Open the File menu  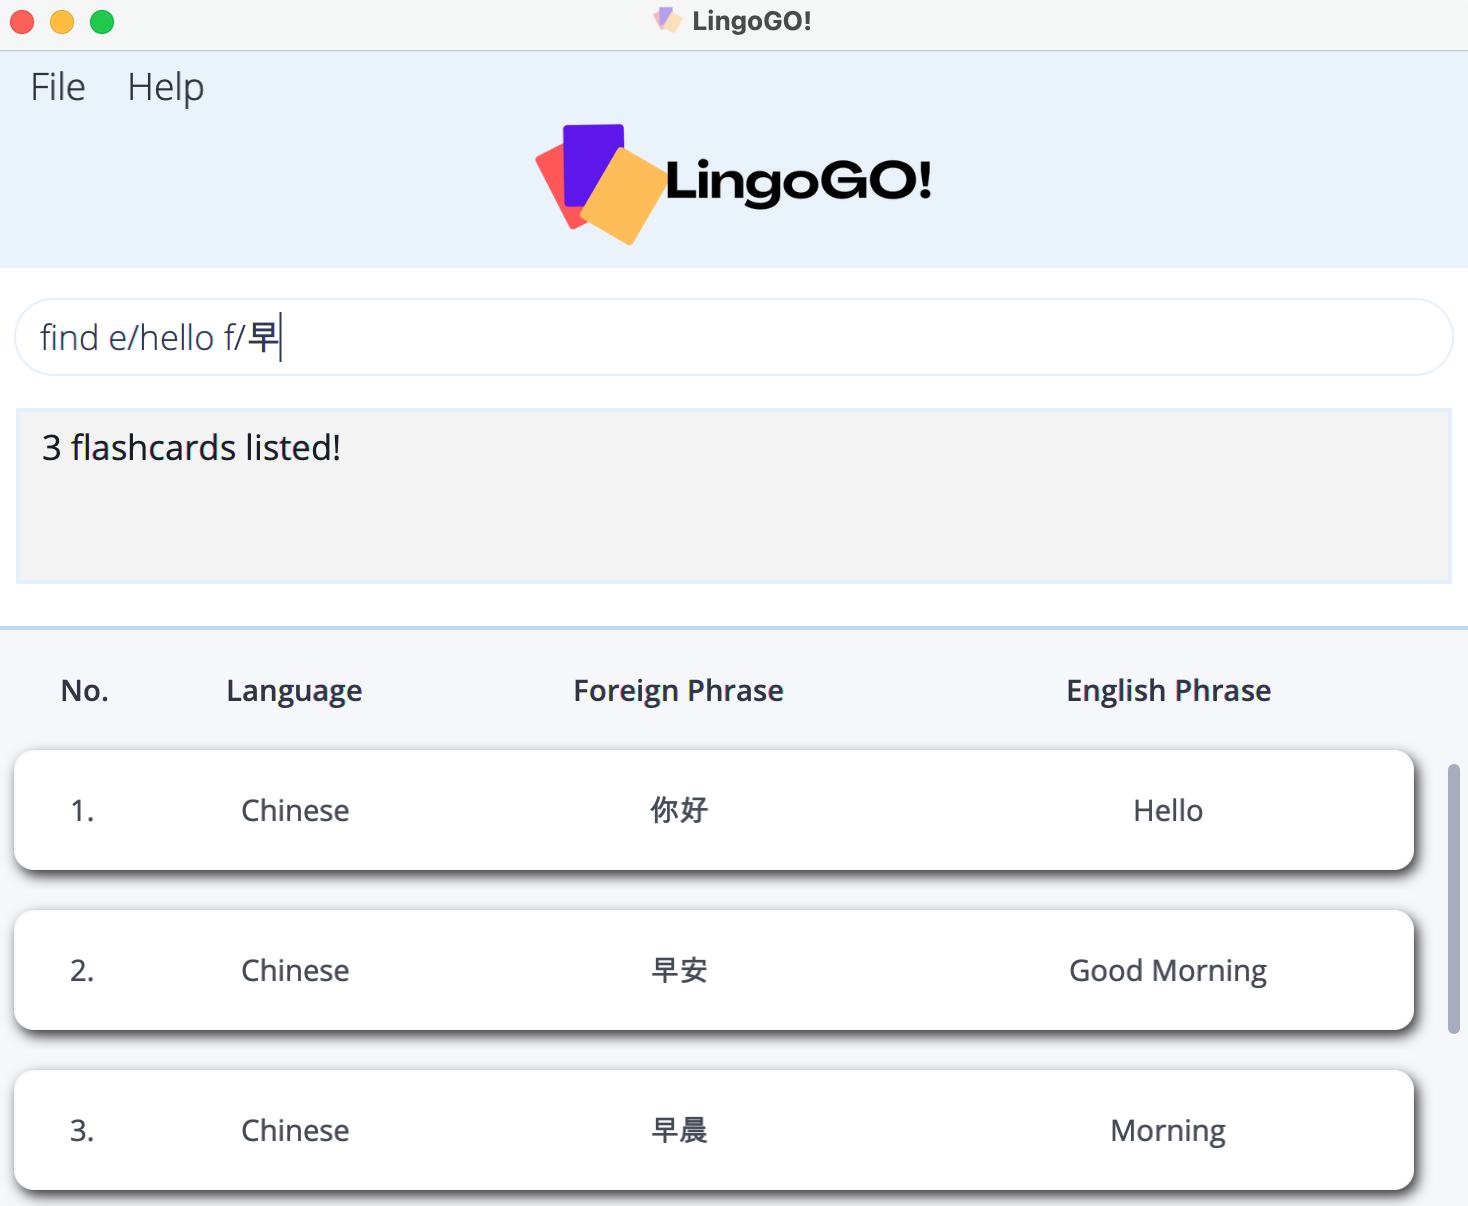click(58, 87)
